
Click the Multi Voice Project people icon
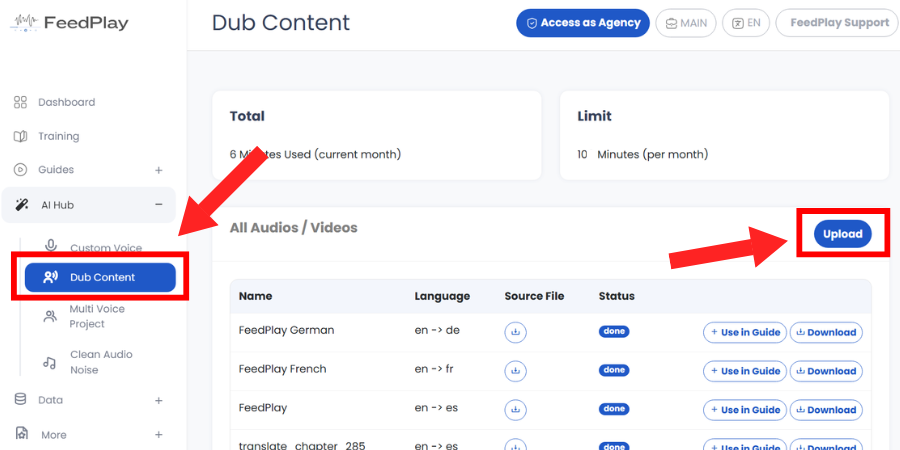[x=51, y=316]
